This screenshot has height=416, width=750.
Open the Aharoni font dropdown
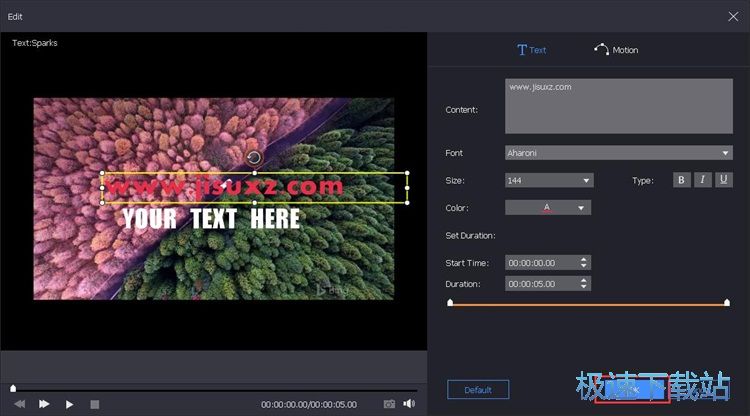(x=618, y=153)
